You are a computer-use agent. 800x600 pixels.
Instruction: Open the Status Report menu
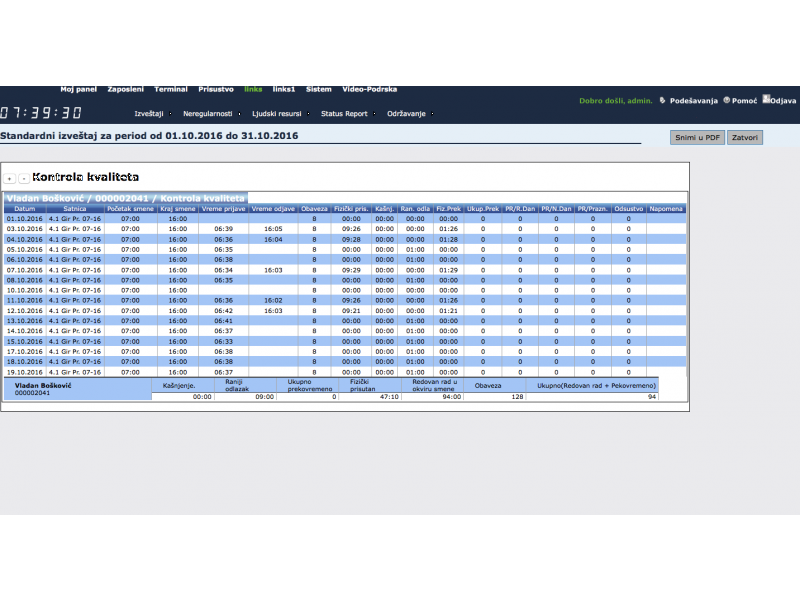point(344,114)
